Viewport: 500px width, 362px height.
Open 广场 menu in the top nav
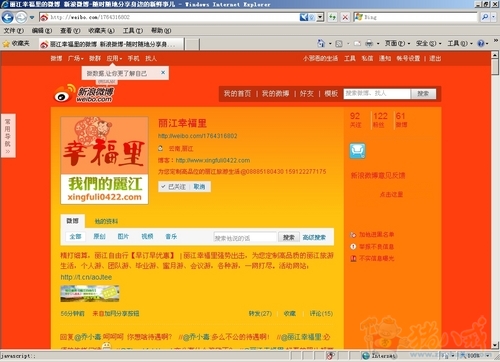click(x=75, y=58)
